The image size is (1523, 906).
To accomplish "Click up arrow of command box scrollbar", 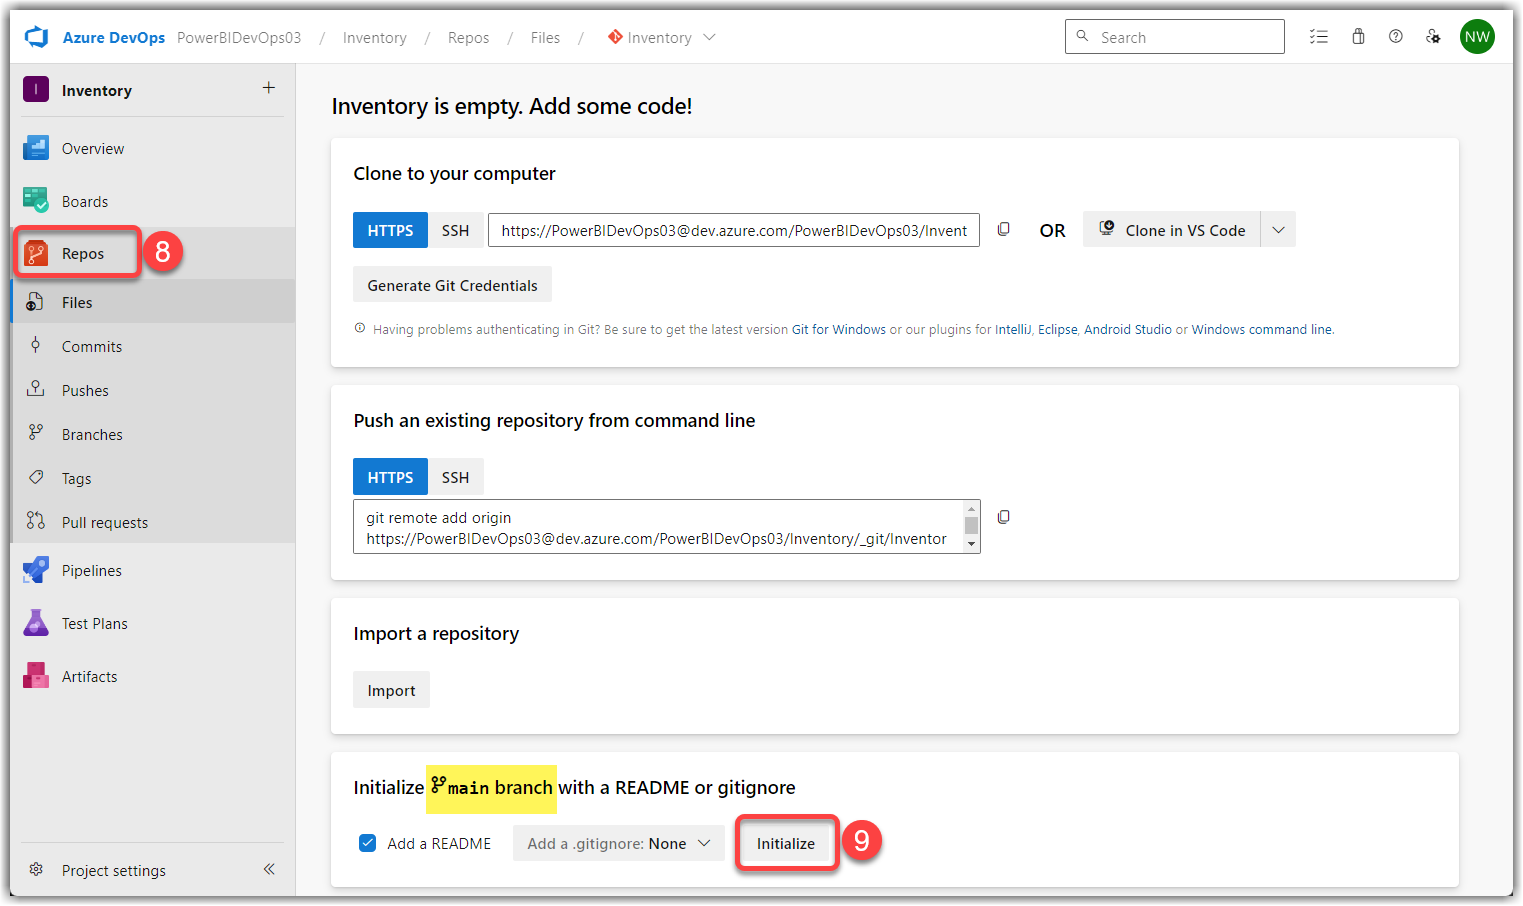I will 971,509.
